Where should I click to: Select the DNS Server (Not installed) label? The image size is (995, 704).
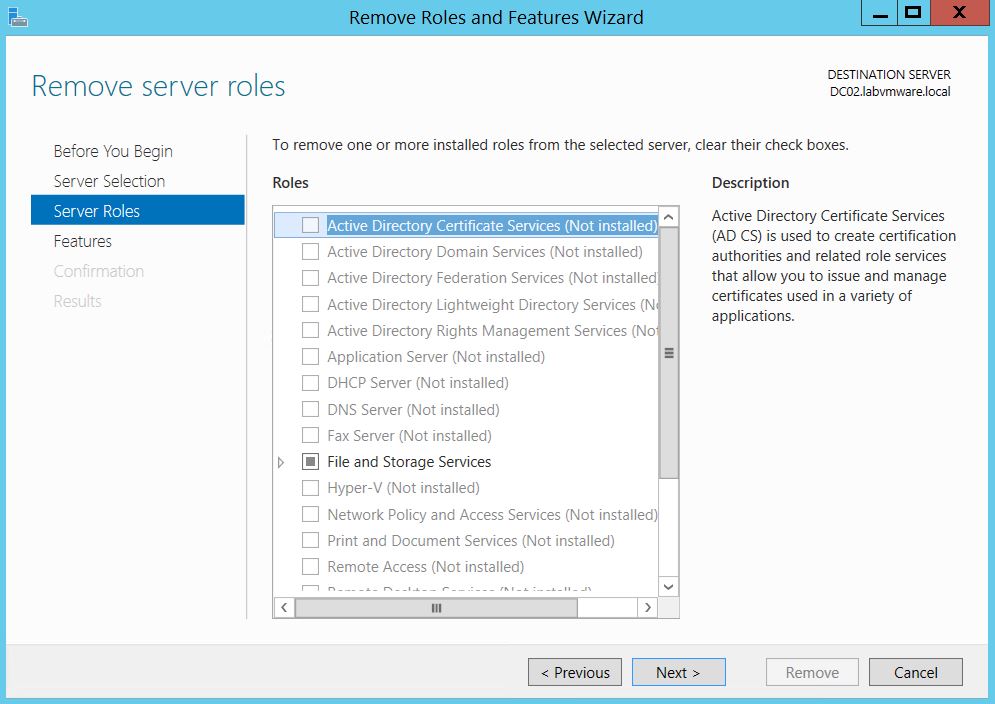pyautogui.click(x=413, y=409)
